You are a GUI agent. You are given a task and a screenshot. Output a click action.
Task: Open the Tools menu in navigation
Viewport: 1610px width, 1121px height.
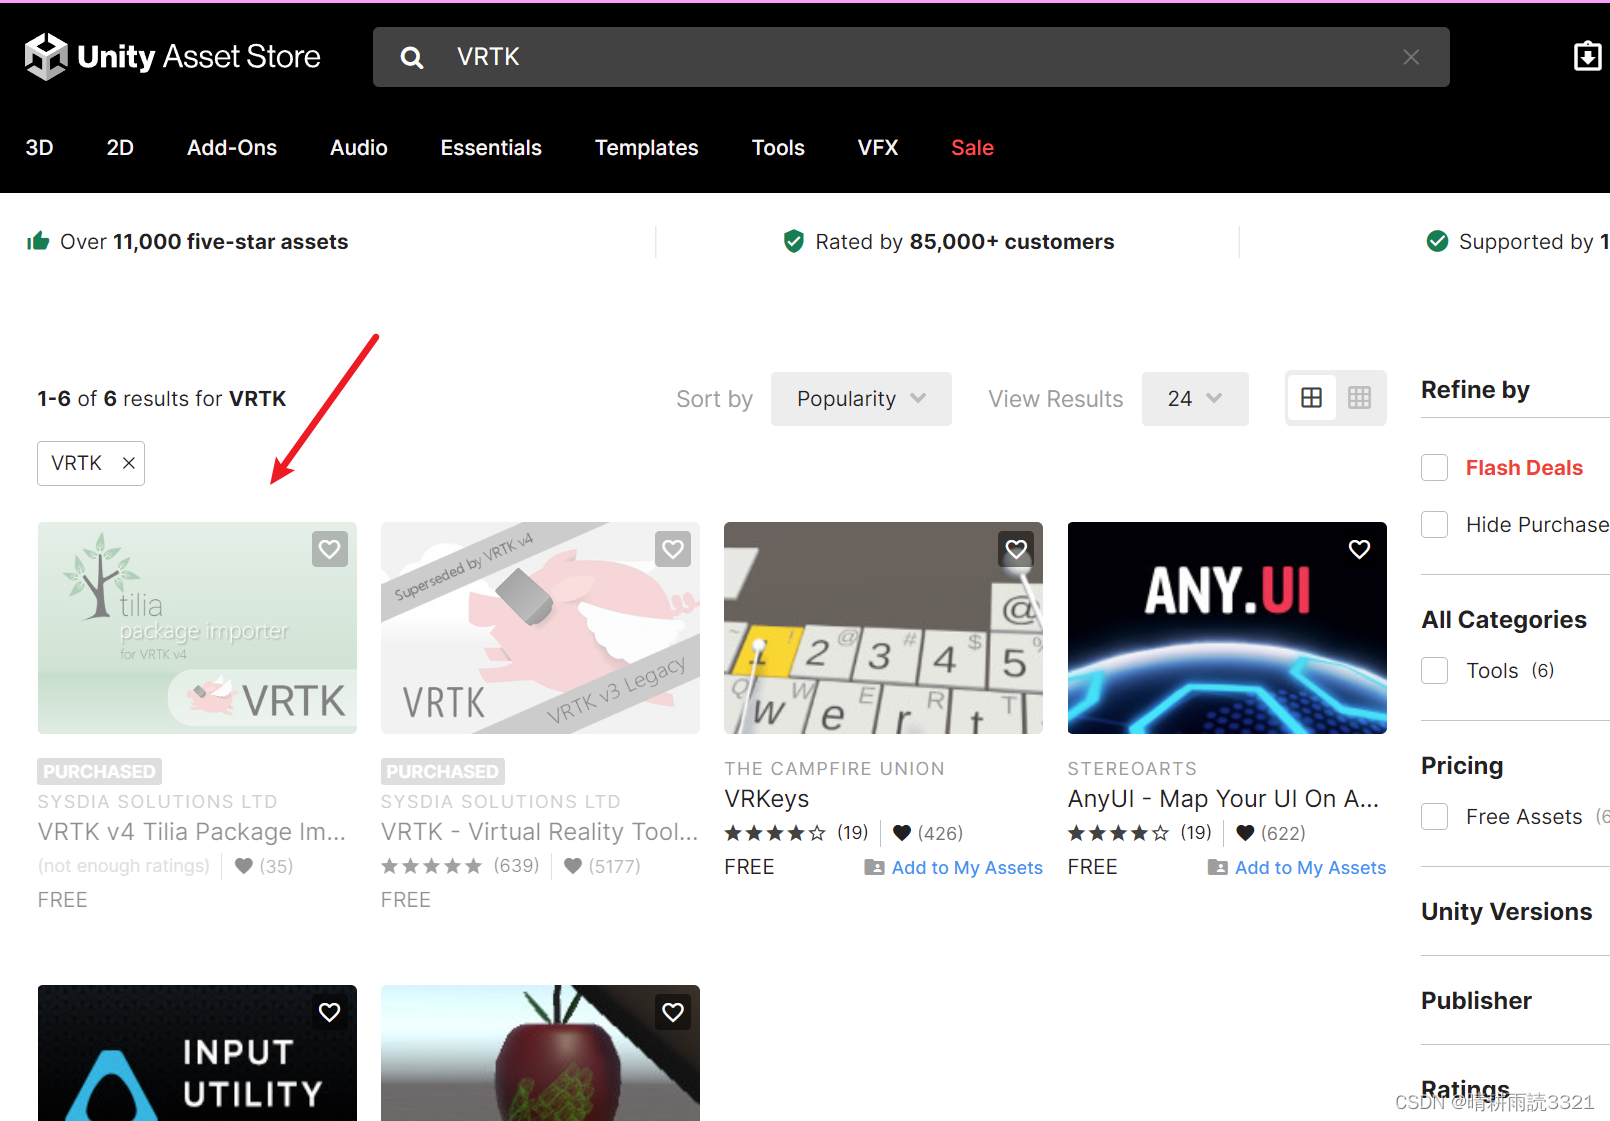tap(778, 148)
